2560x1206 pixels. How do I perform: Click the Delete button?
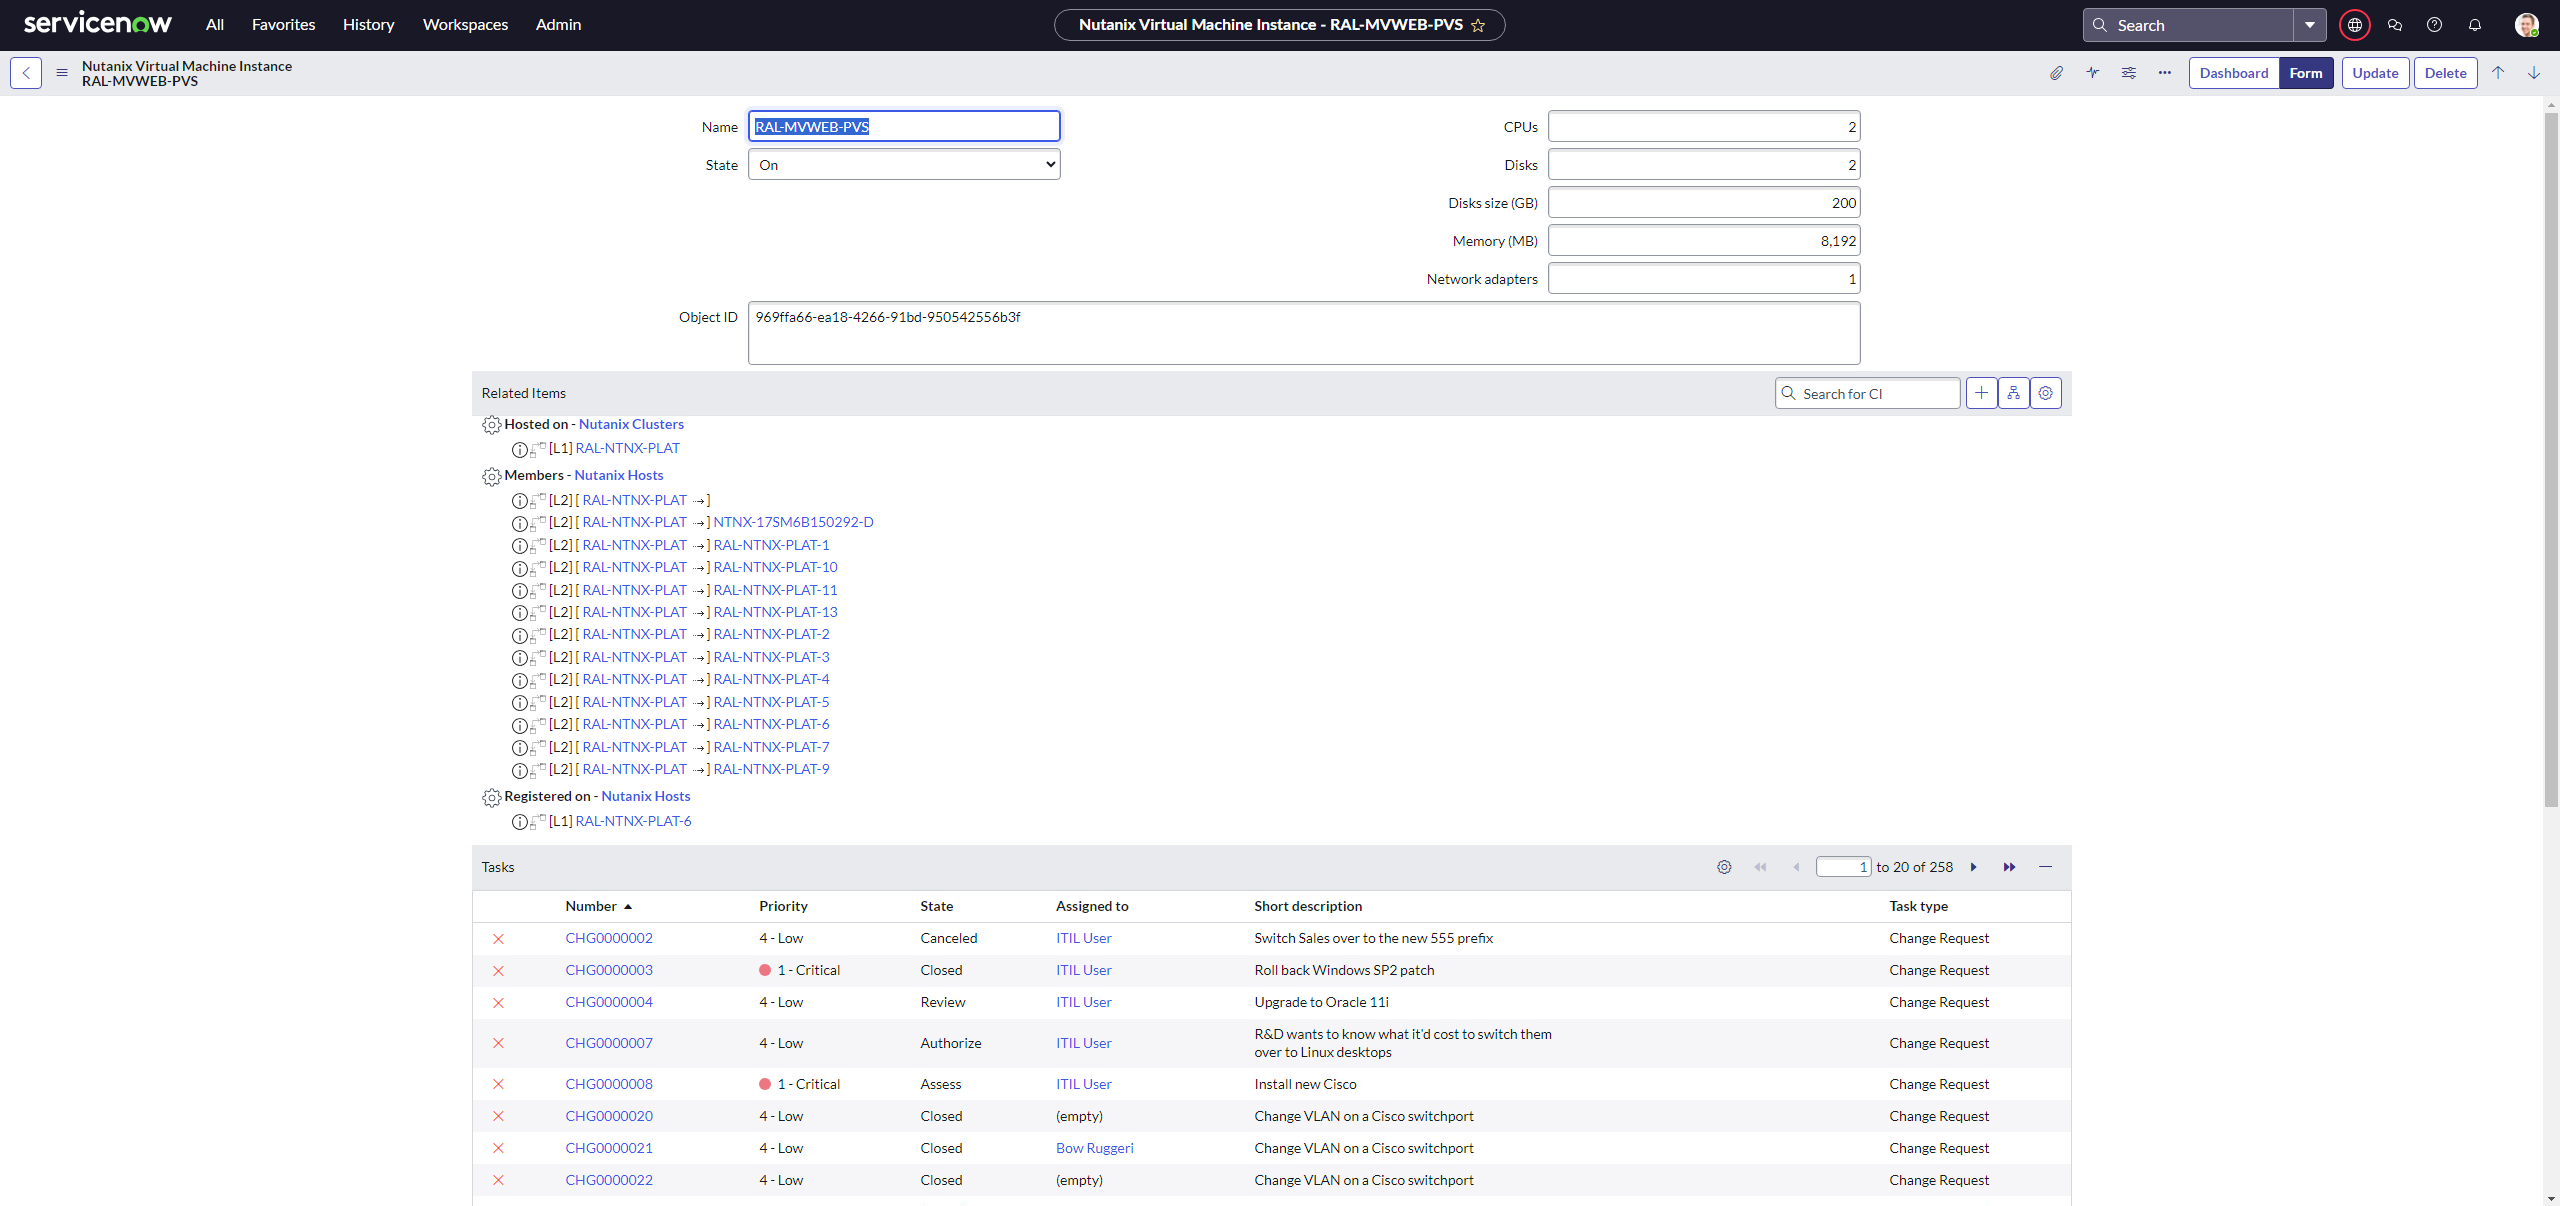2445,73
